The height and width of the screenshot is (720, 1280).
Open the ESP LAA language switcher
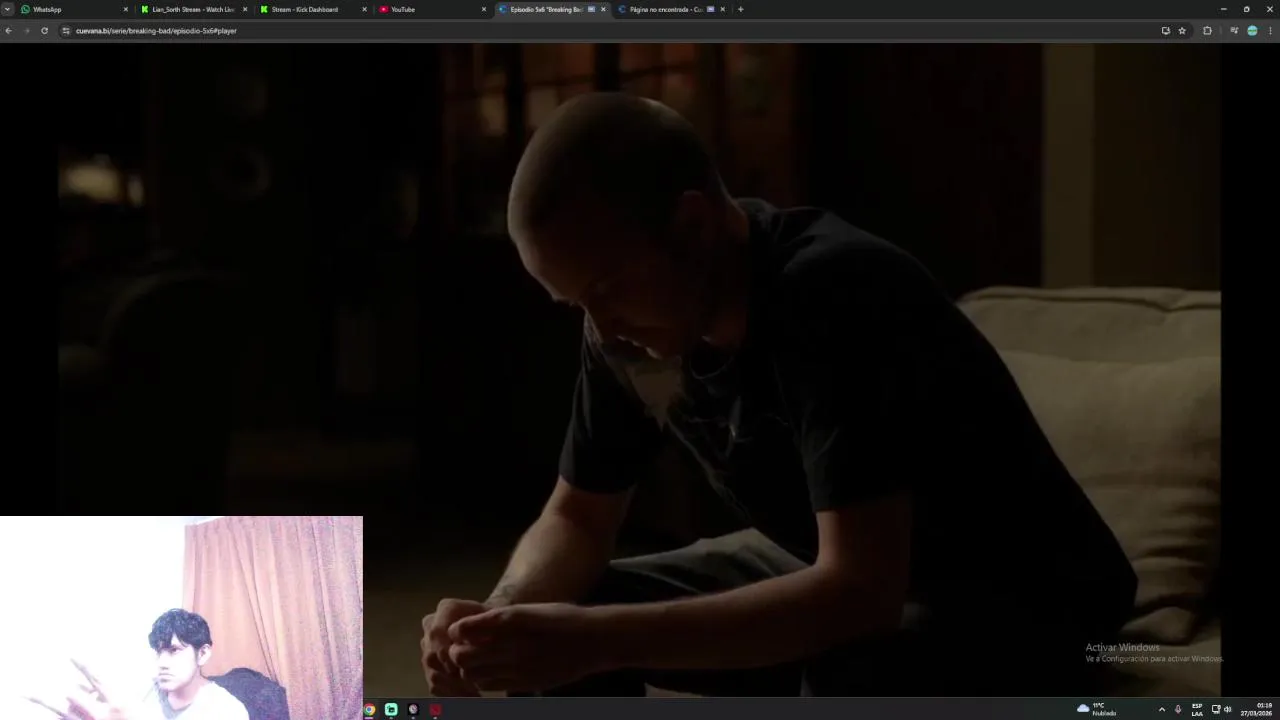pos(1197,710)
